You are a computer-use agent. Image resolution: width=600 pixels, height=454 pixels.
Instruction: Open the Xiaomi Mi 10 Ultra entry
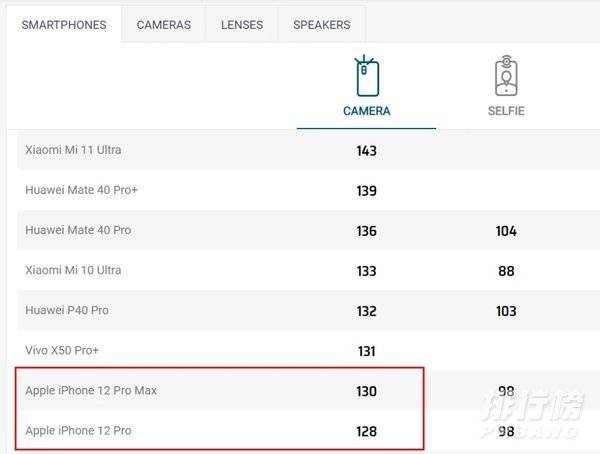click(73, 270)
